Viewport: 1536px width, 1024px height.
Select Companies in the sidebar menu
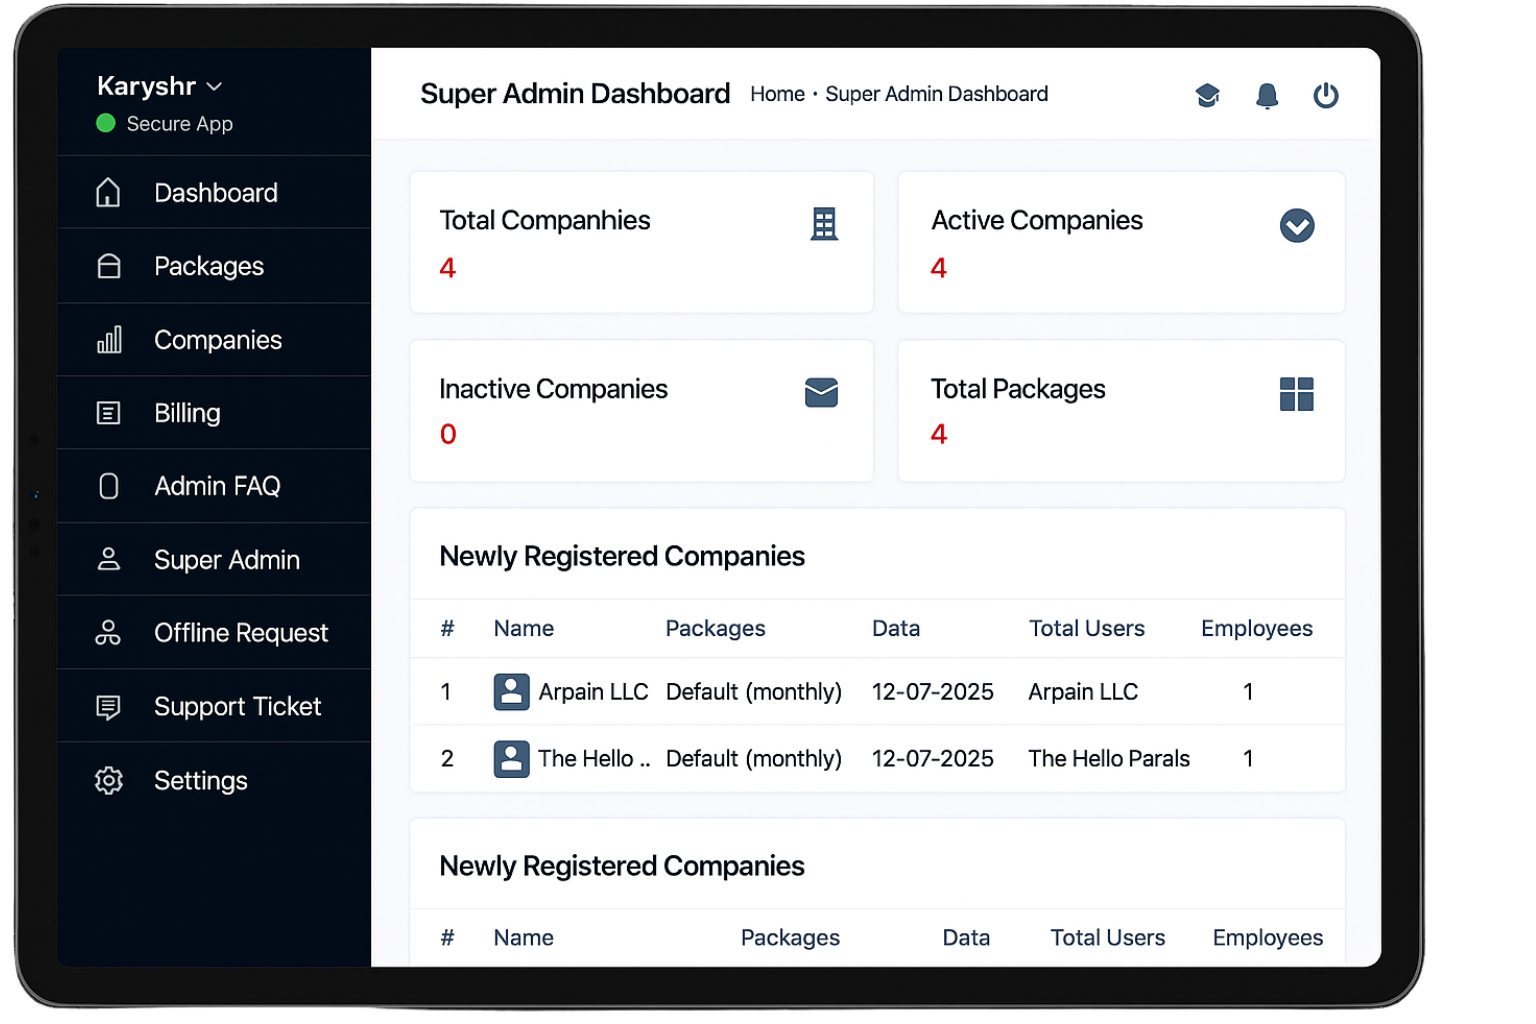click(217, 340)
